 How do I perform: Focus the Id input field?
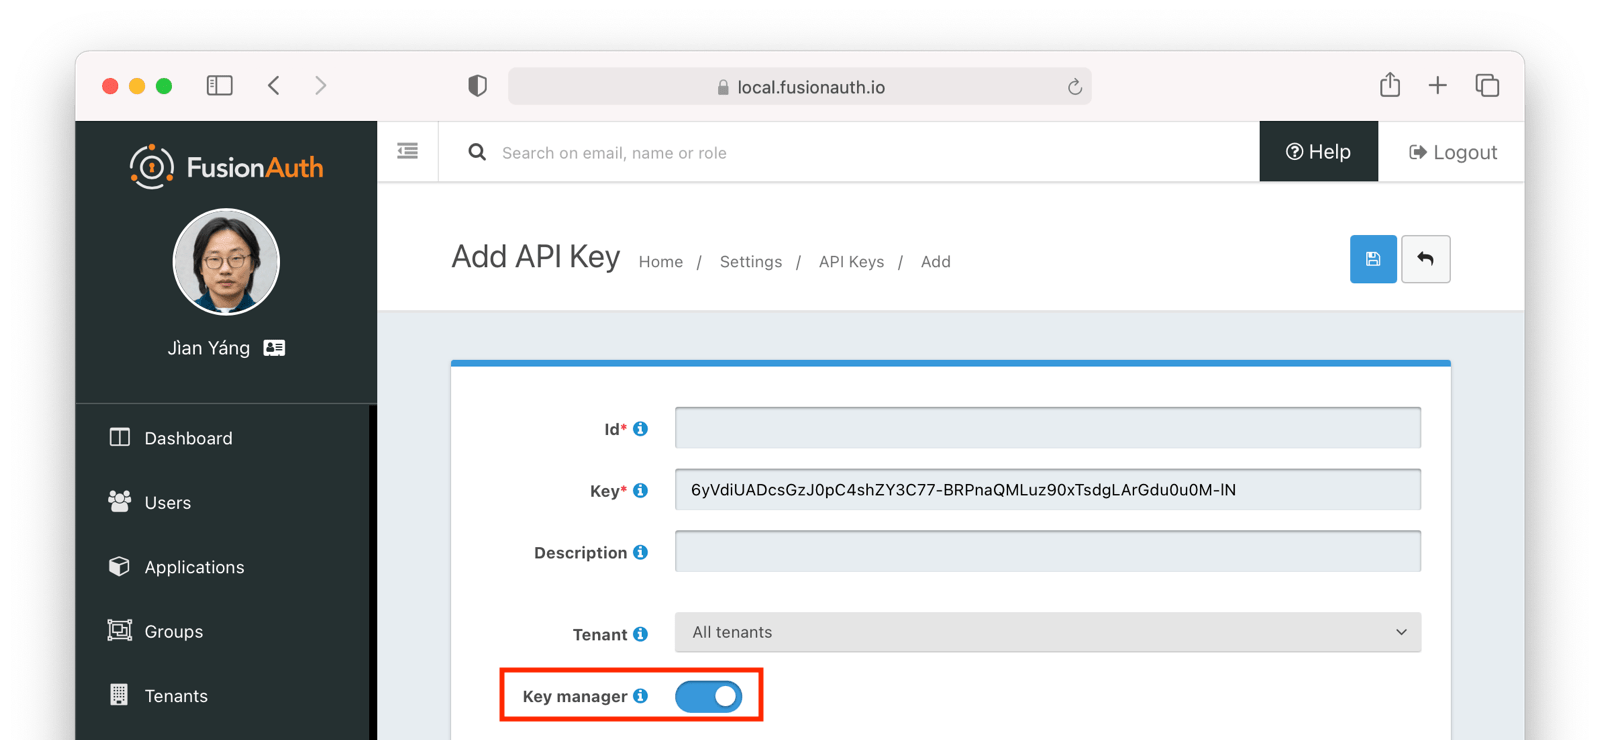pos(1048,428)
